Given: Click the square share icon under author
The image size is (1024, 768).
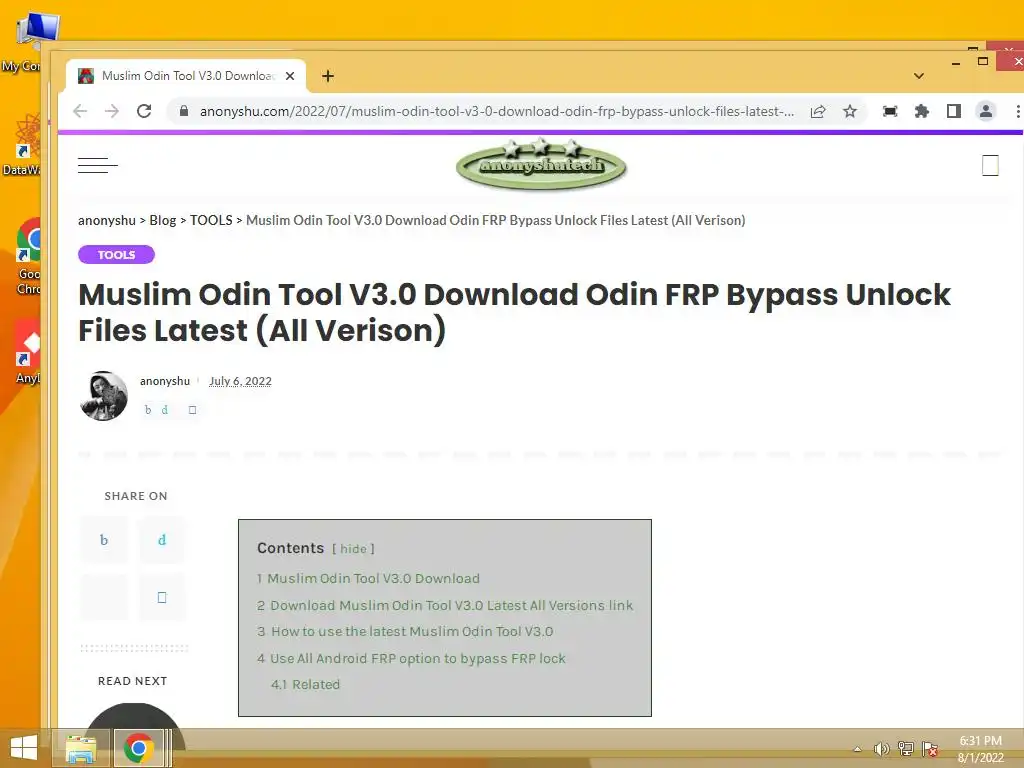Looking at the screenshot, I should pos(192,409).
